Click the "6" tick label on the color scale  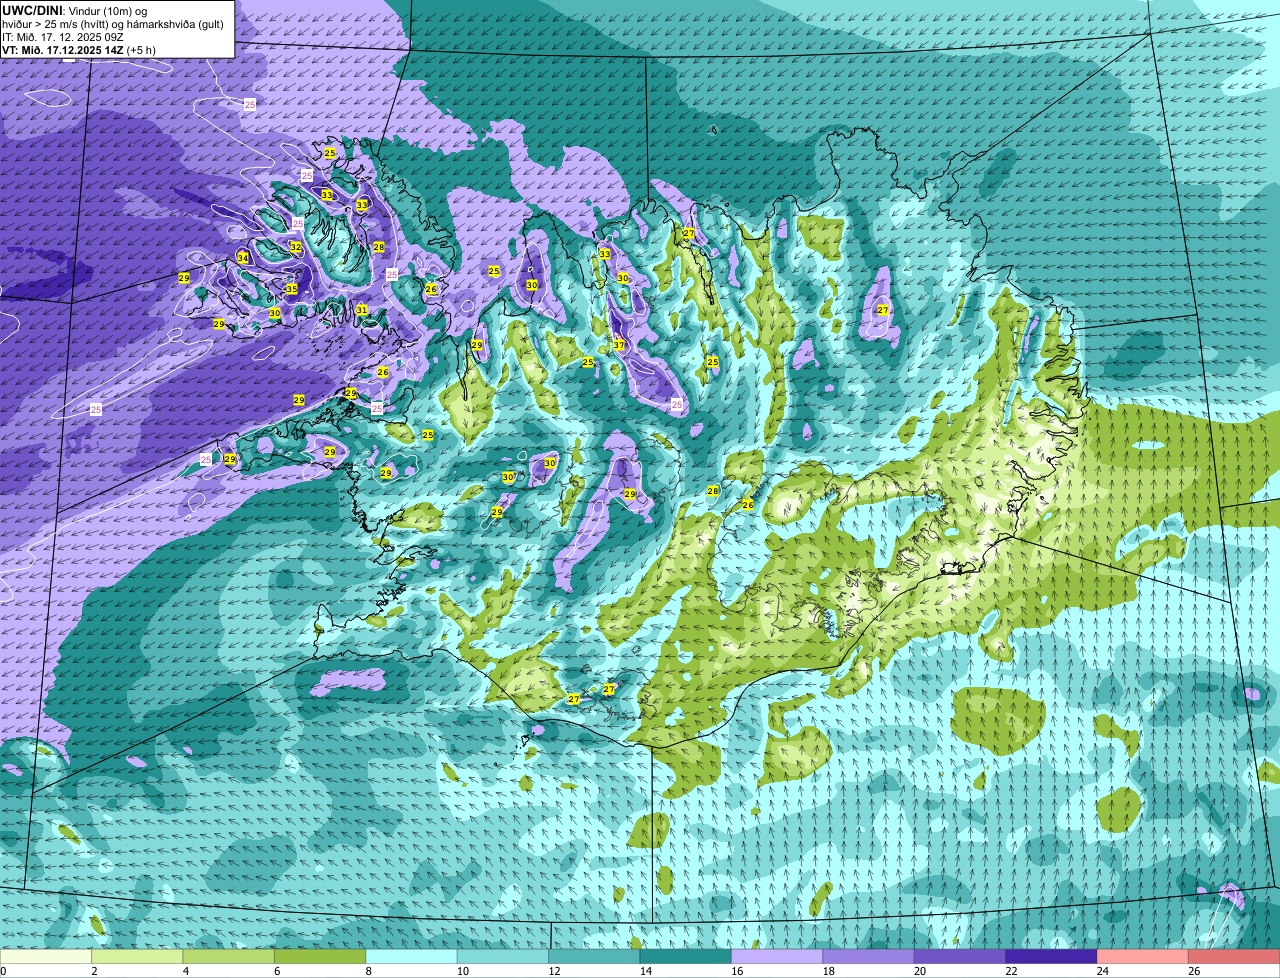277,971
